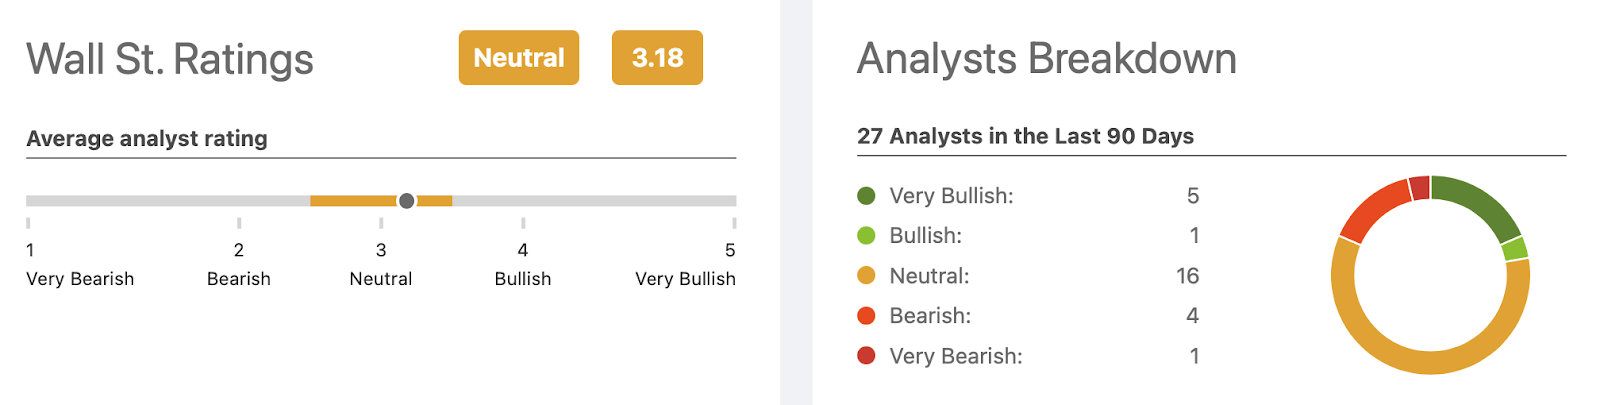Click the gray rating slider handle
The height and width of the screenshot is (405, 1600).
[x=406, y=201]
